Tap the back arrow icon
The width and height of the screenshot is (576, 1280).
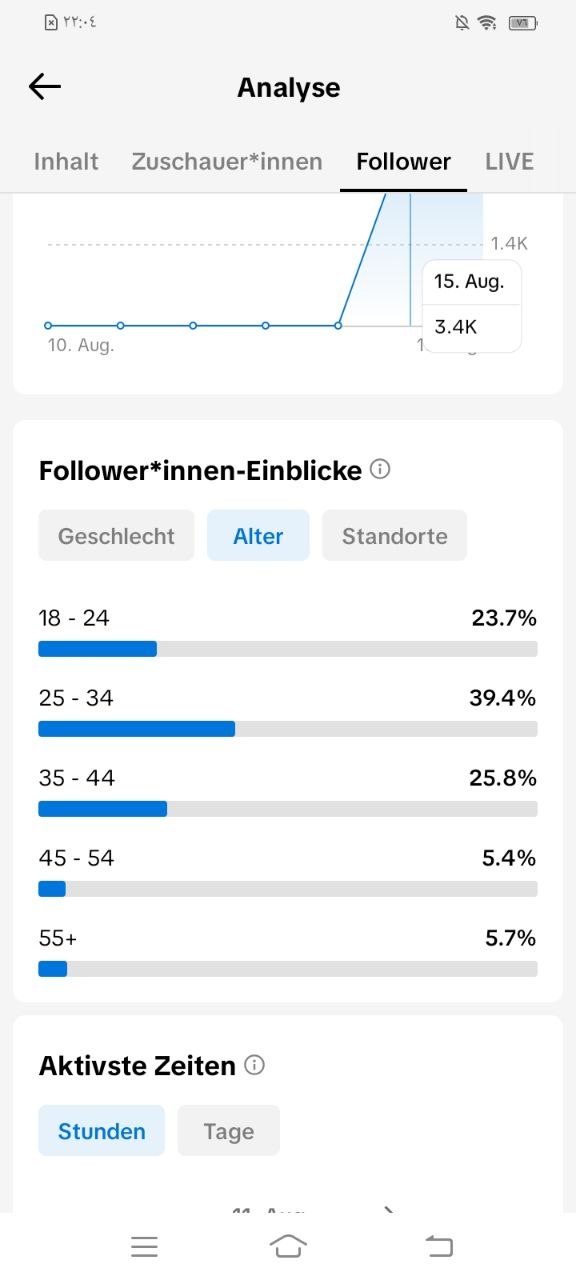[x=45, y=87]
